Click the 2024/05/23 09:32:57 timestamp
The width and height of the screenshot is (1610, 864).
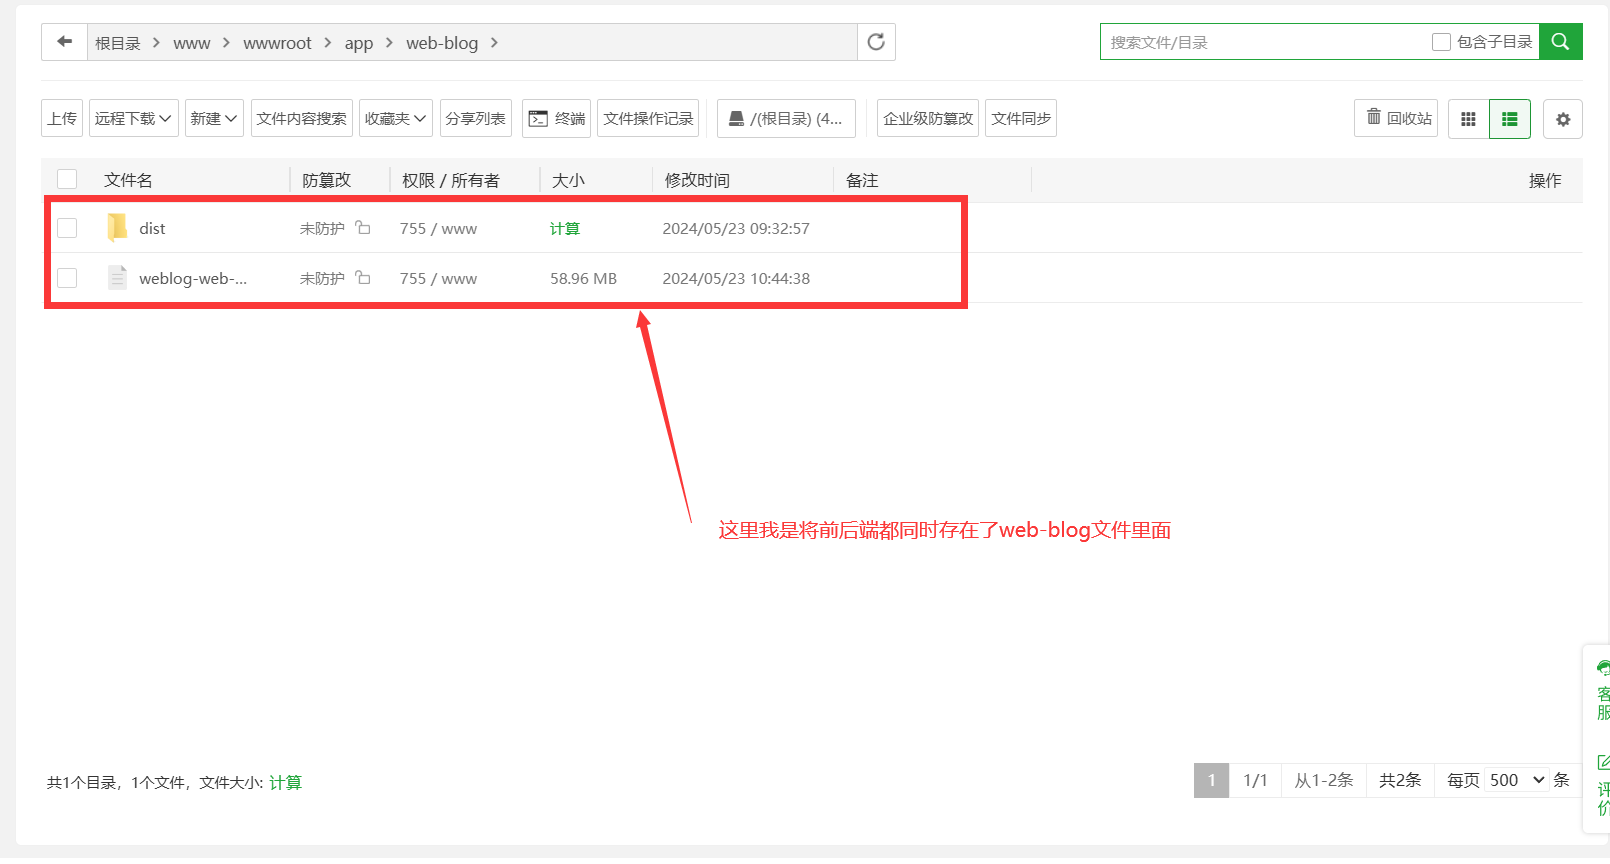click(x=736, y=228)
